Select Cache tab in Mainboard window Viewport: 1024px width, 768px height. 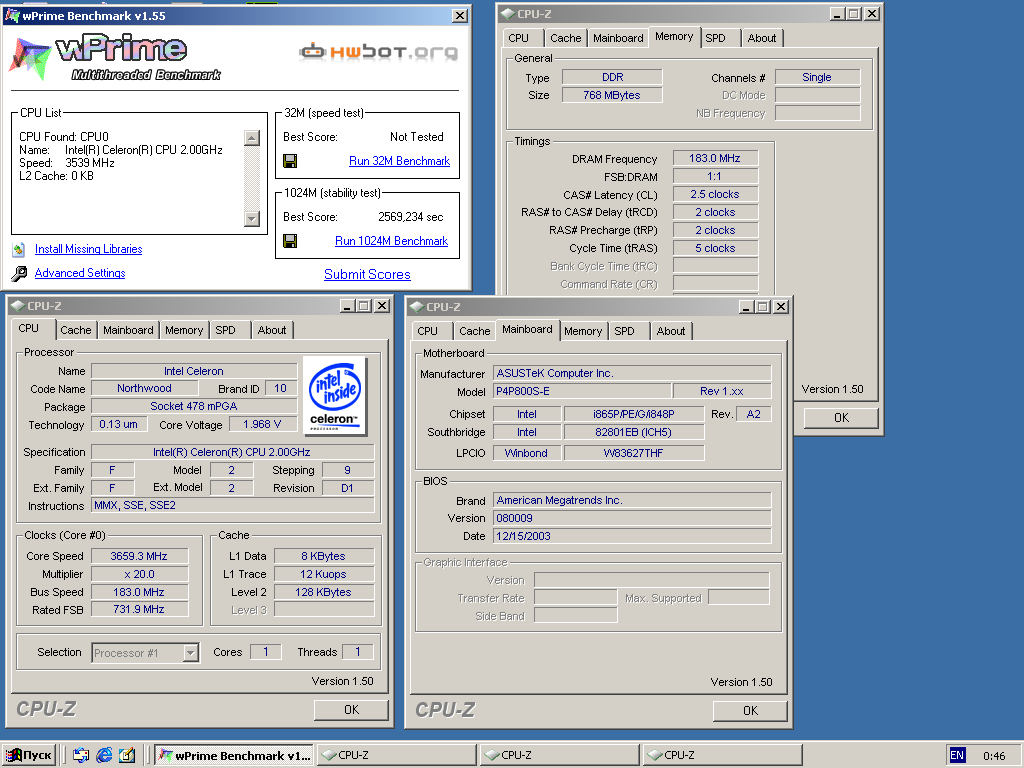(474, 331)
